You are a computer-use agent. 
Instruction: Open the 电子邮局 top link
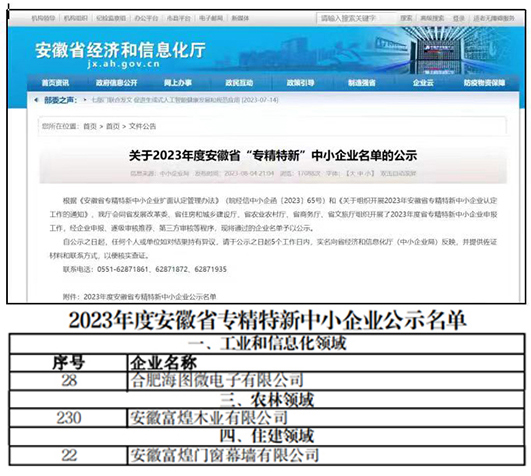[x=211, y=18]
